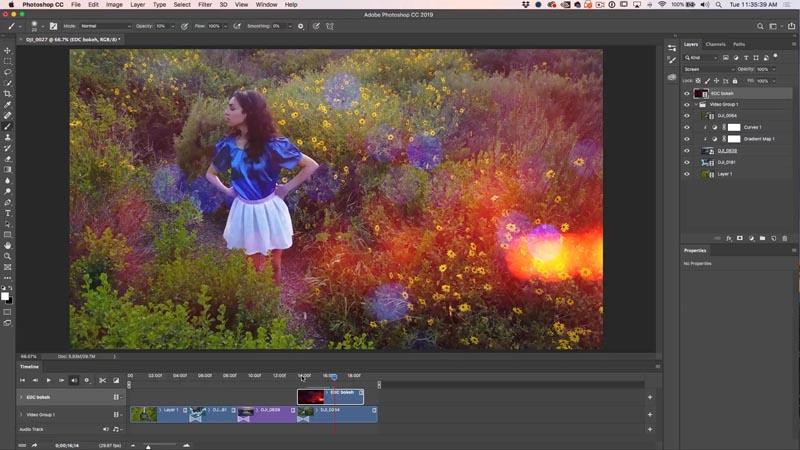
Task: Create a new layer icon in Layers panel
Action: tap(773, 238)
